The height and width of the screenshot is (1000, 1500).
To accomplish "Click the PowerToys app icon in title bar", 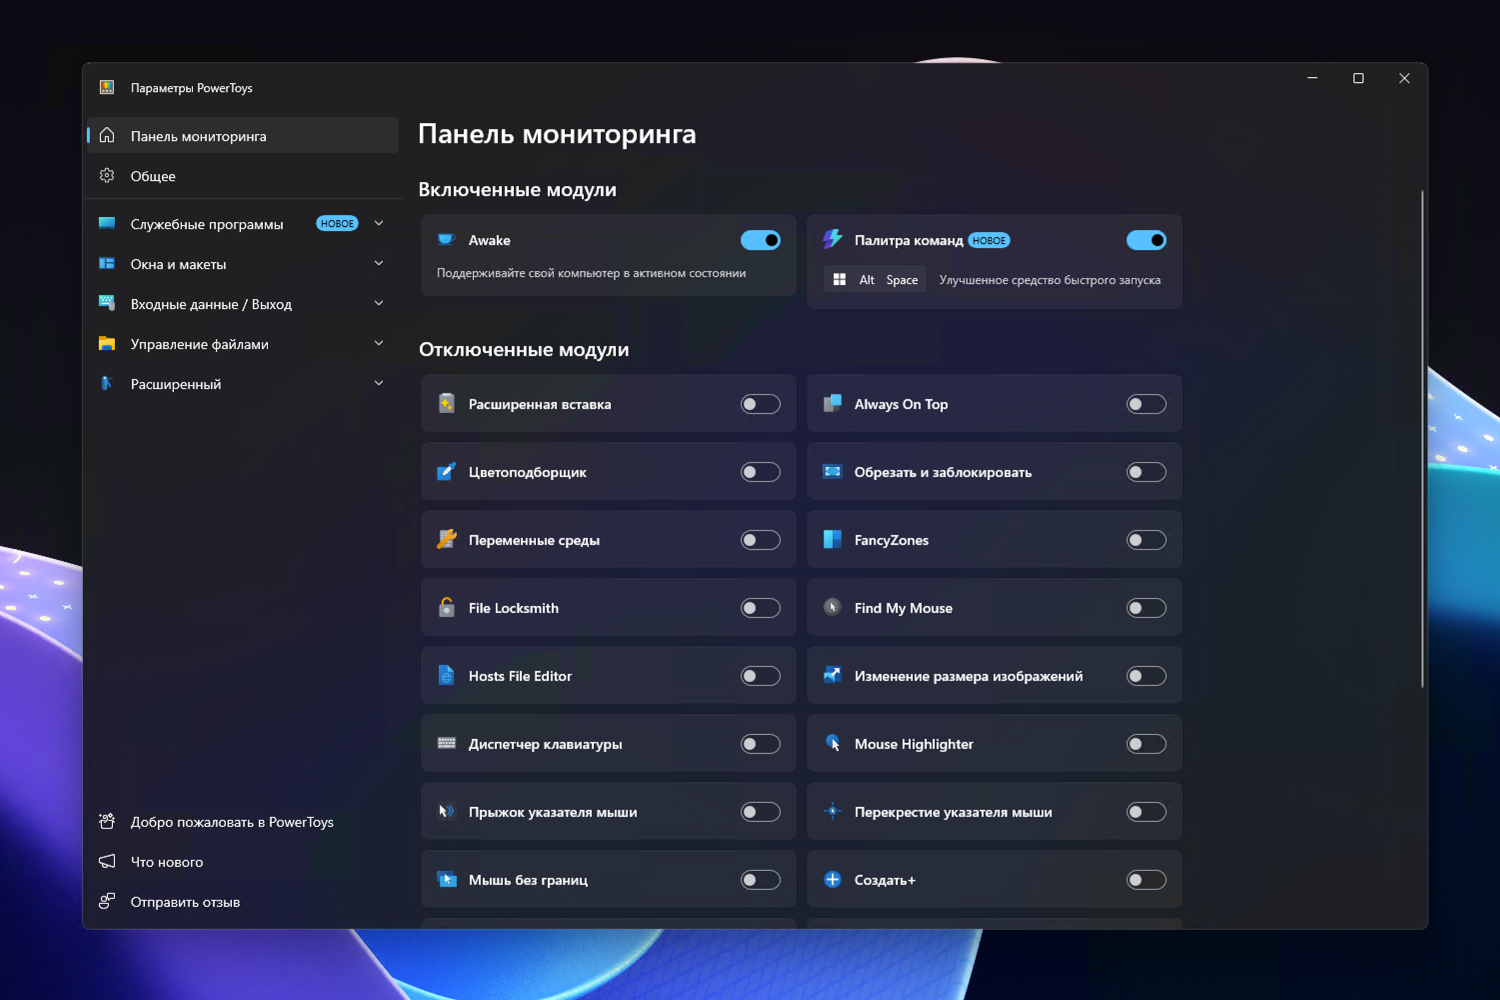I will [x=107, y=88].
